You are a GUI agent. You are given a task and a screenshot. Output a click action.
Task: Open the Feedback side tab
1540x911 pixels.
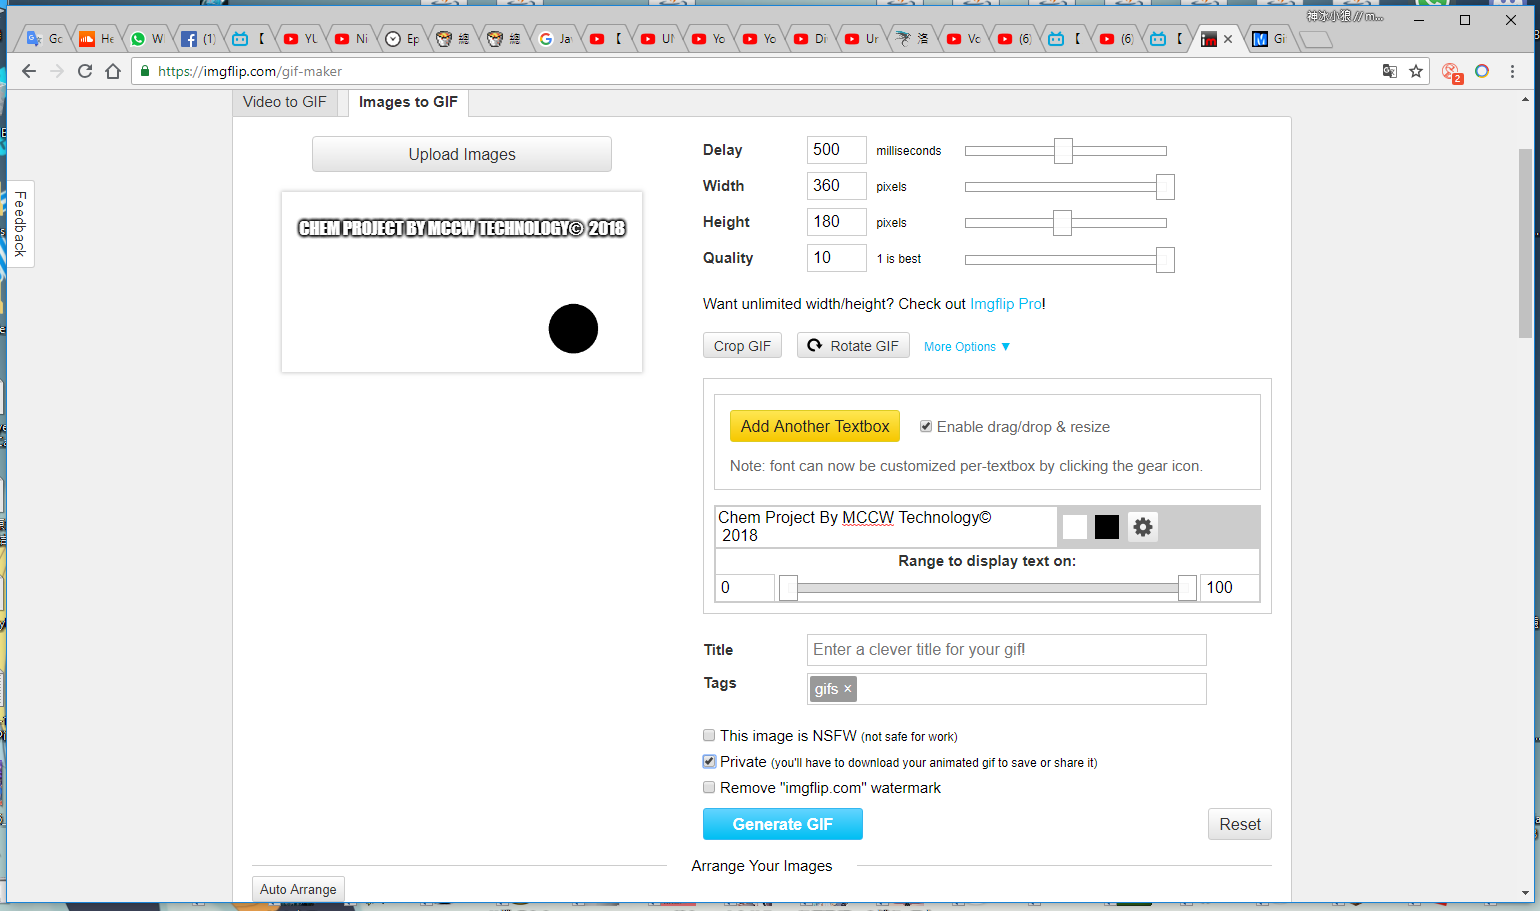coord(20,224)
